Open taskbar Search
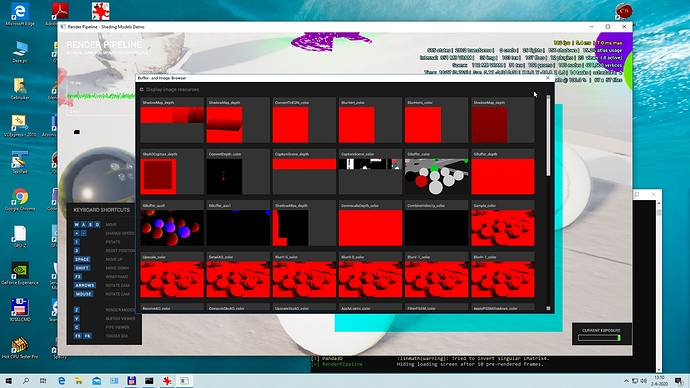Image resolution: width=690 pixels, height=388 pixels. click(26, 381)
